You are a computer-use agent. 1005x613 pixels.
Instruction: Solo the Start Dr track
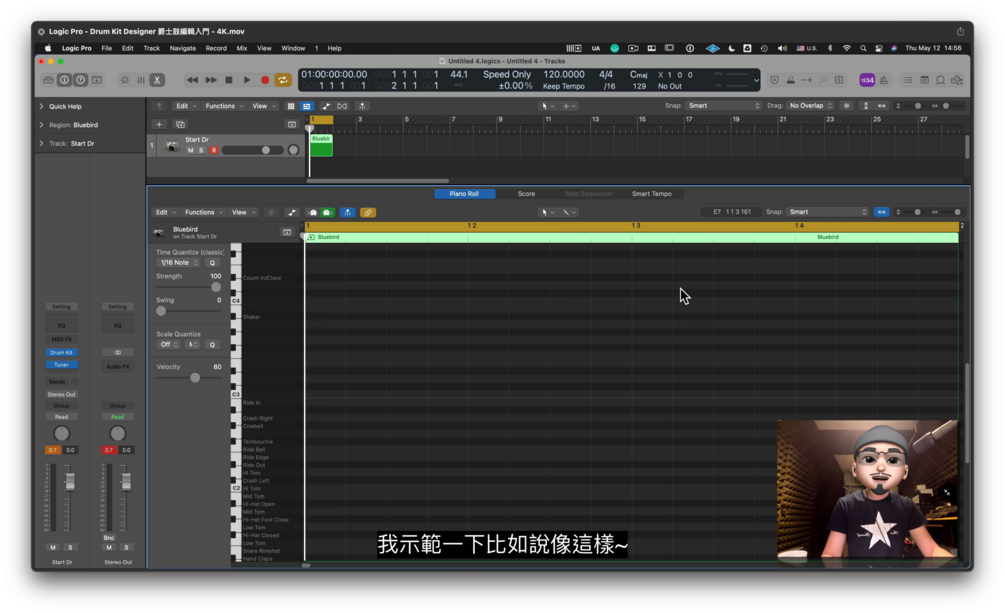coord(201,150)
